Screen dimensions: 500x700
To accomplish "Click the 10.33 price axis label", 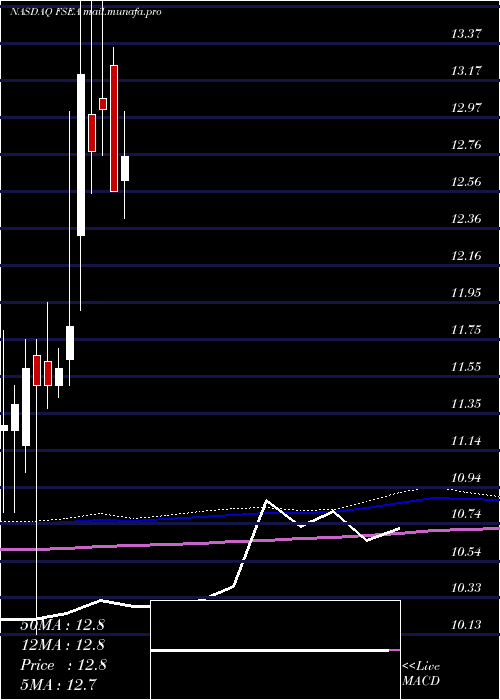I will pyautogui.click(x=466, y=588).
